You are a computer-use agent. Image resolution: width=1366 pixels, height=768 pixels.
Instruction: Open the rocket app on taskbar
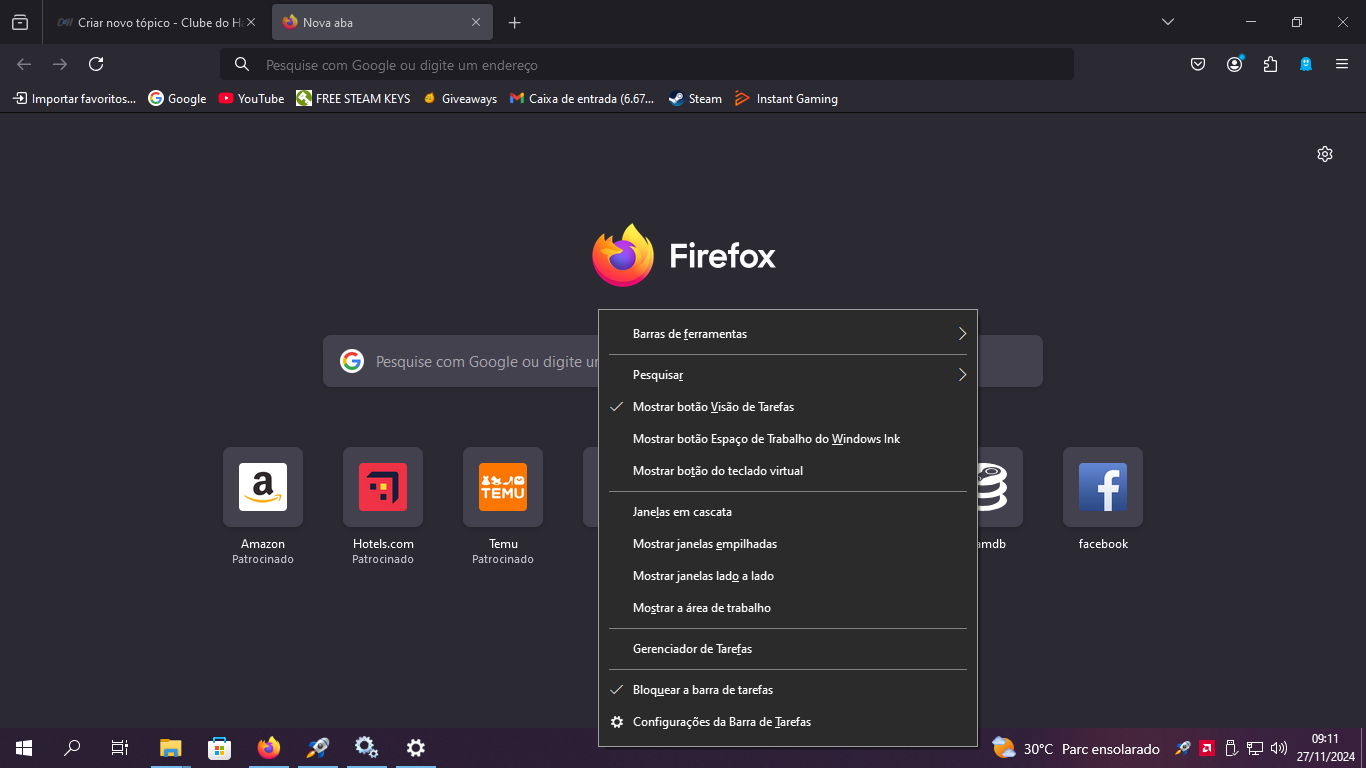coord(318,748)
